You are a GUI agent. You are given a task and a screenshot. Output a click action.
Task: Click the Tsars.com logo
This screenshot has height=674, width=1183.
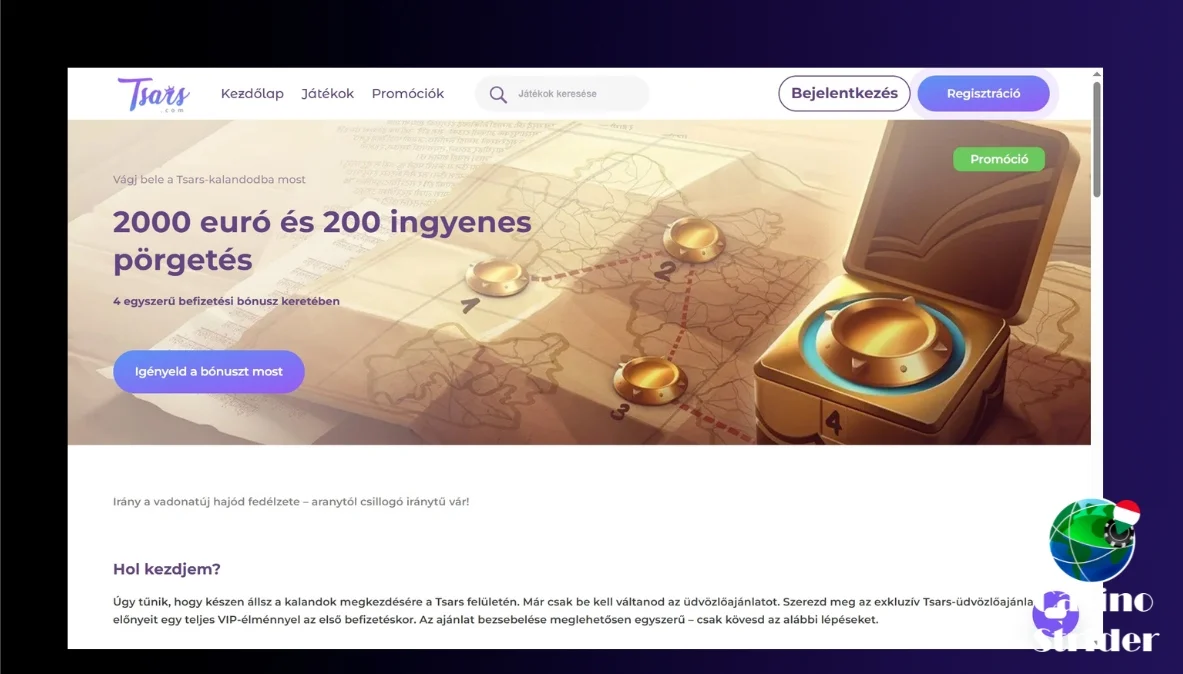tap(153, 94)
